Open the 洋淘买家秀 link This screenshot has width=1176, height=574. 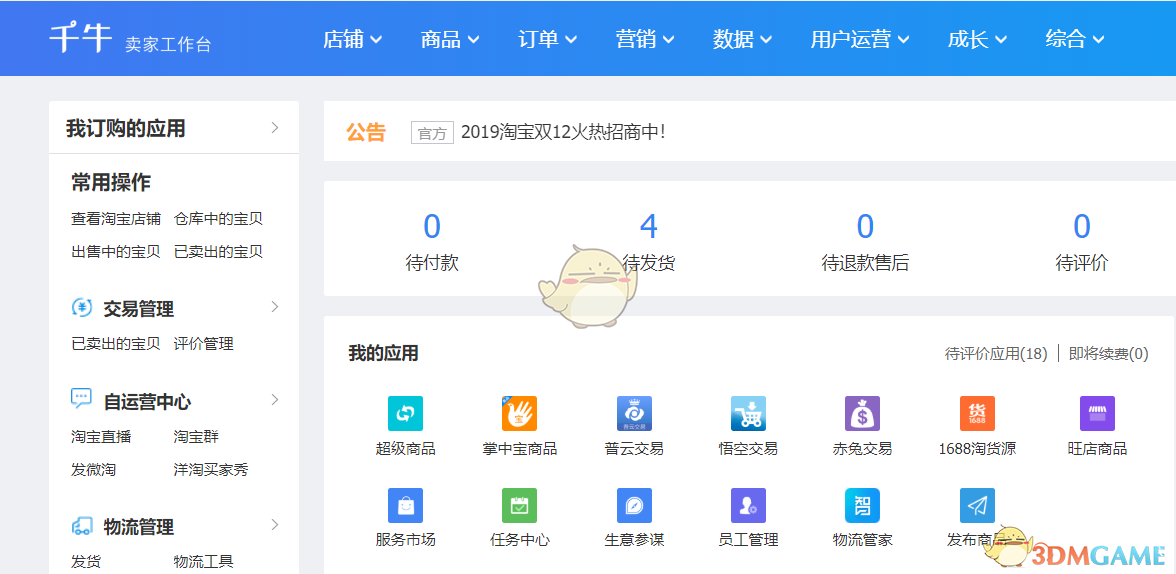click(211, 470)
